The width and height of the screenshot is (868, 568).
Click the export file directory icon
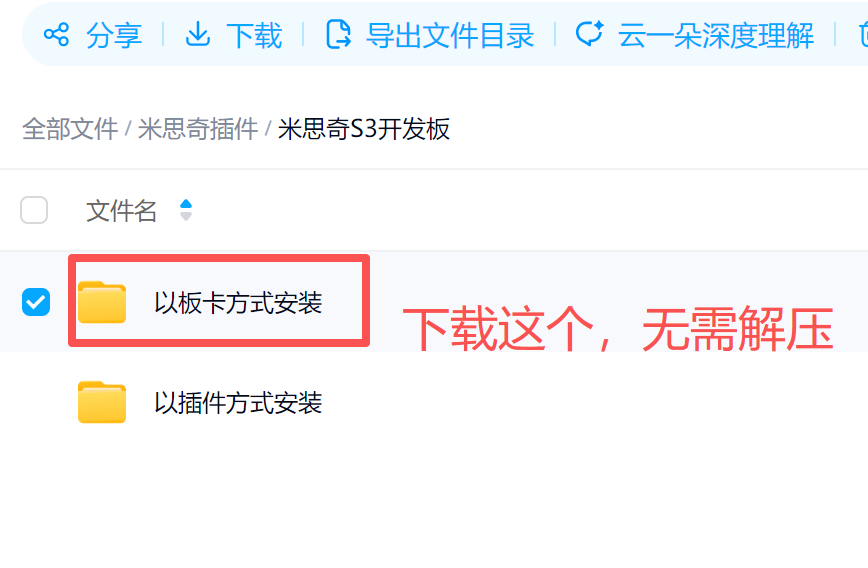(x=338, y=34)
